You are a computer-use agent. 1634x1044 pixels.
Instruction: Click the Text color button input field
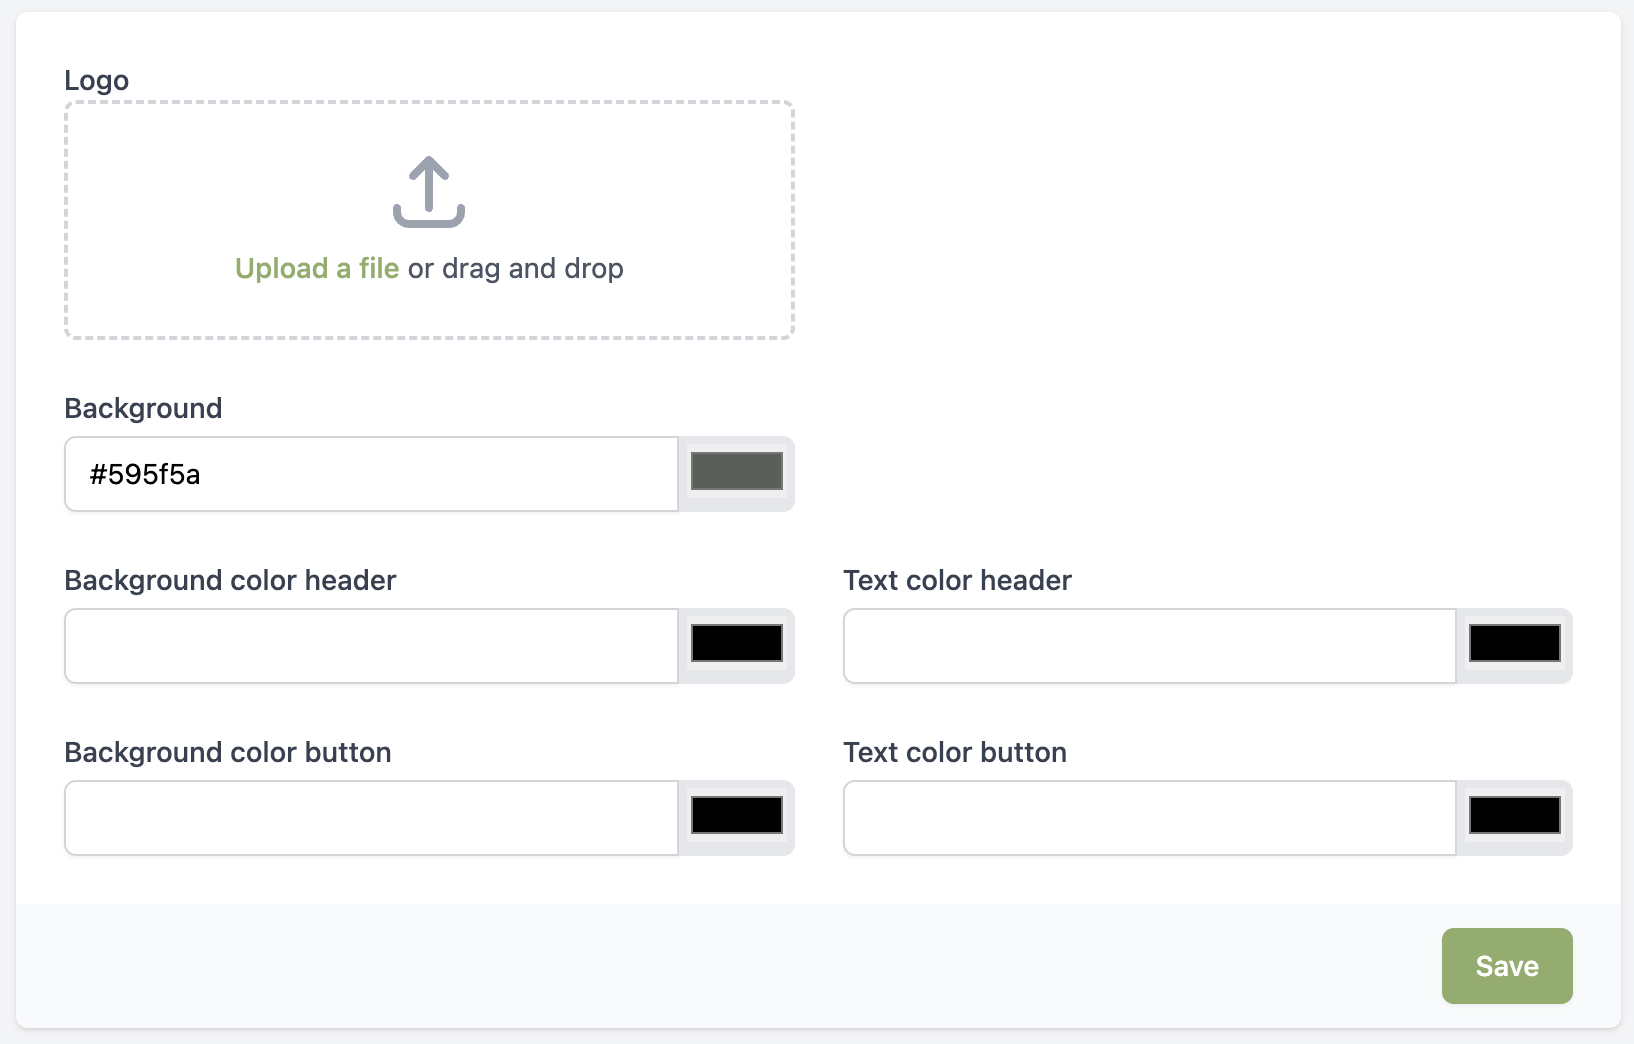(x=1150, y=818)
